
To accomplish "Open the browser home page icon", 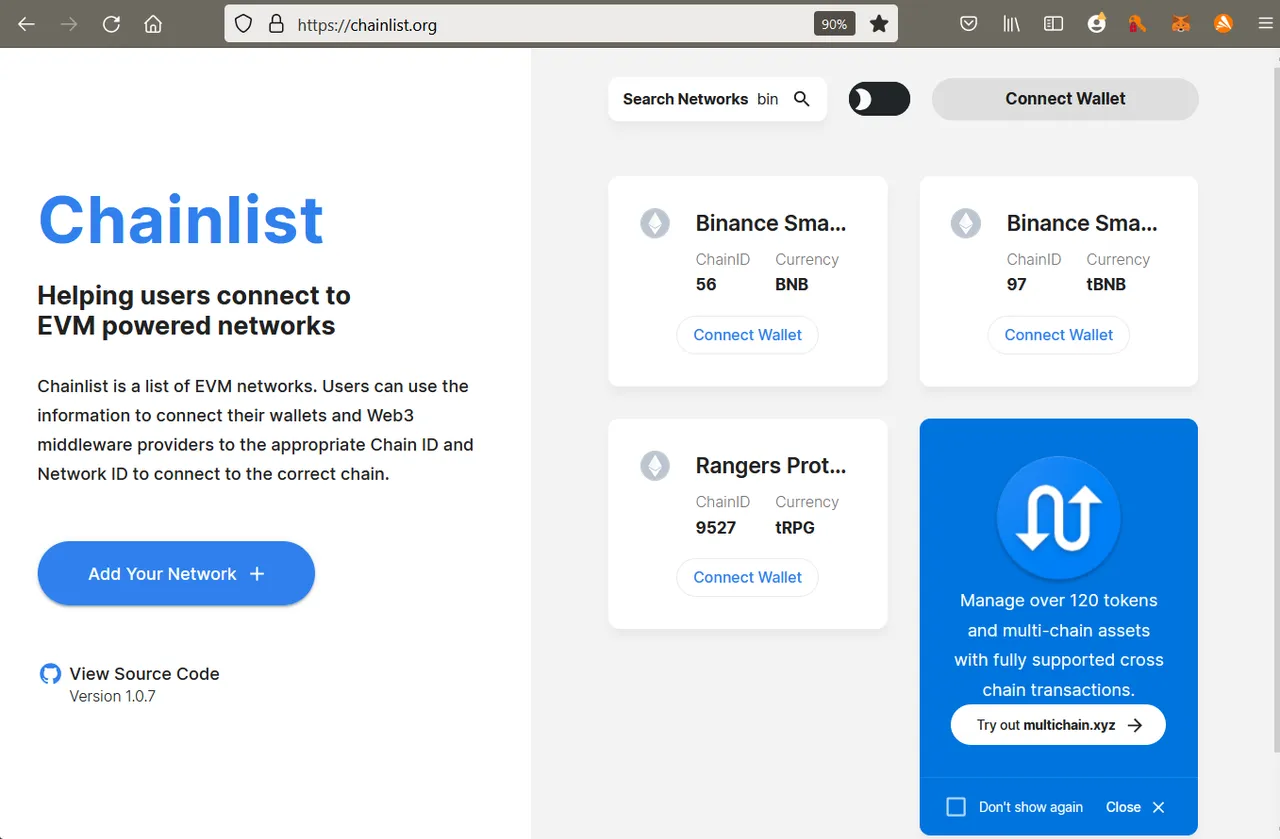I will [x=153, y=24].
